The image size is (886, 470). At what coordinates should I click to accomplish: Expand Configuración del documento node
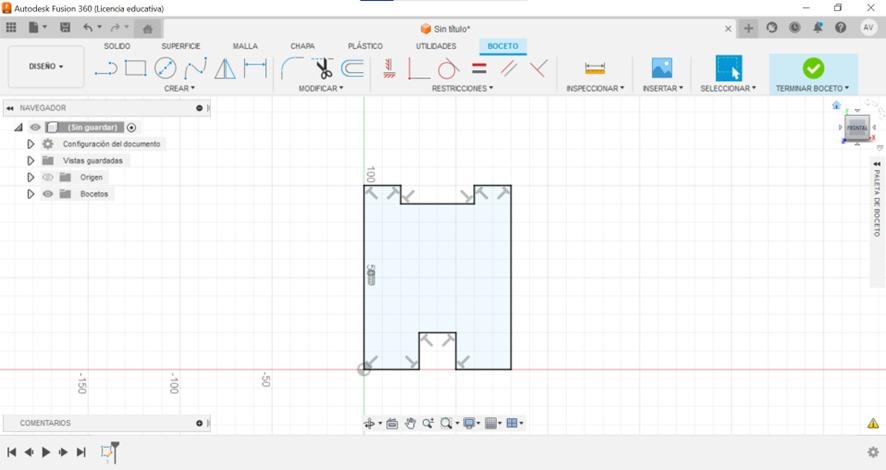(31, 144)
